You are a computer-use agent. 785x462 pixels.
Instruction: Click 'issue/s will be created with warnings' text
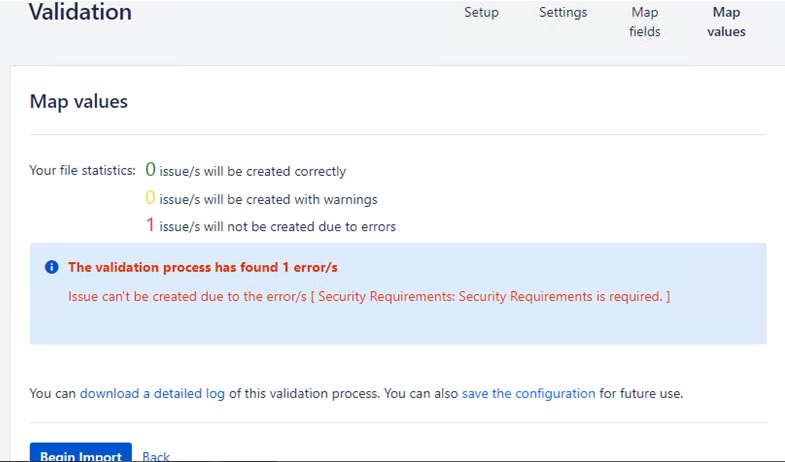pos(268,199)
